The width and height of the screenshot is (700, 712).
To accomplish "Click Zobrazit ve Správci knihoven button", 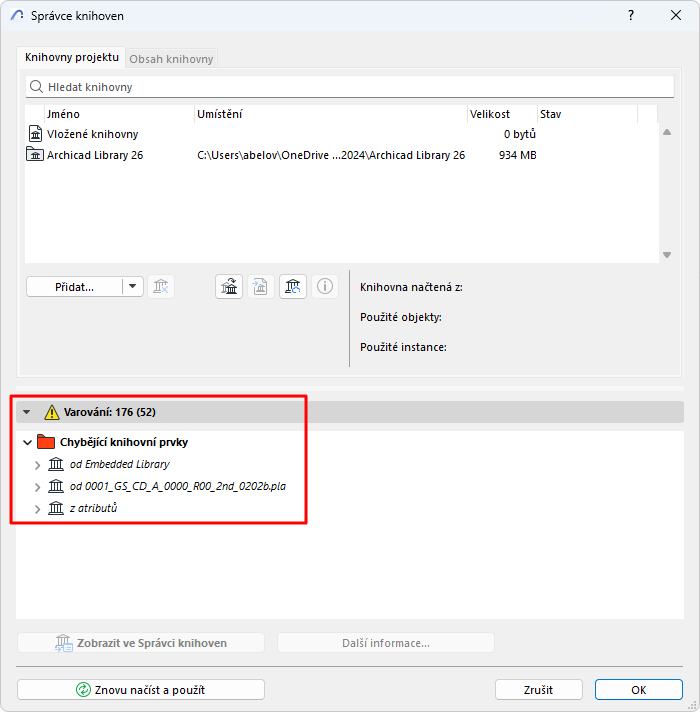I will 141,643.
